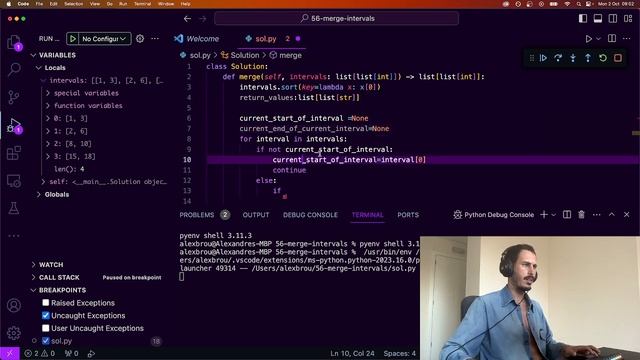Toggle Raised Exceptions breakpoint checkbox

tap(46, 303)
